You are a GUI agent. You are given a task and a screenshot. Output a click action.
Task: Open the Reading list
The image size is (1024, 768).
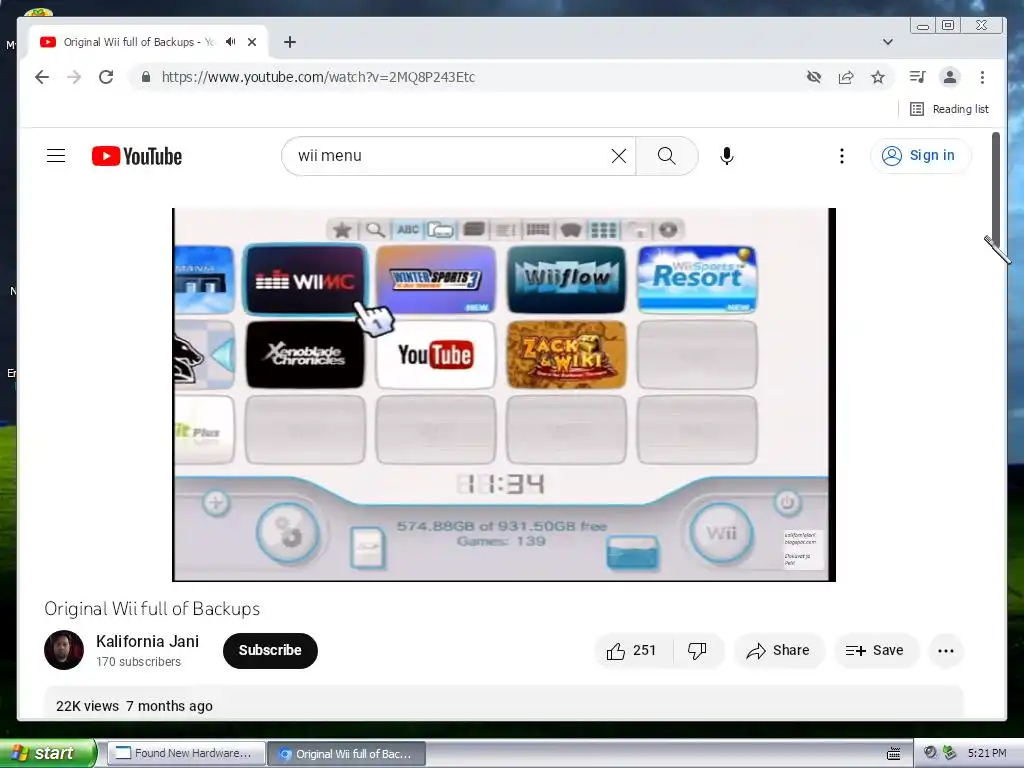[x=950, y=109]
